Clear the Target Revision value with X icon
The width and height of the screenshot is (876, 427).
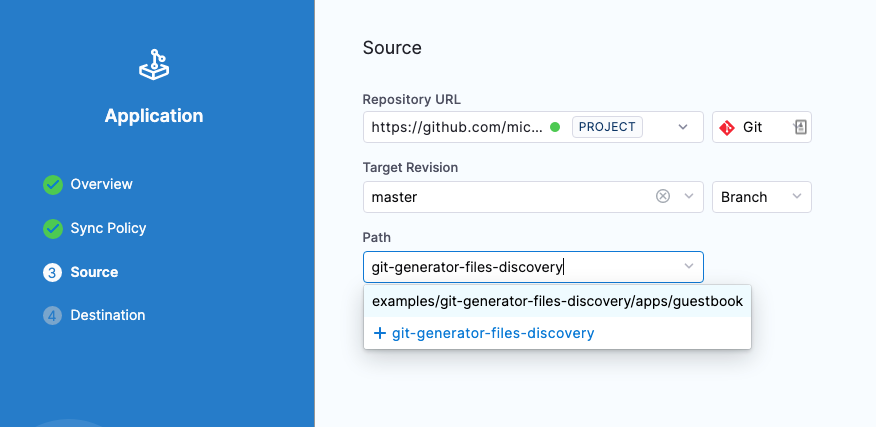coord(662,197)
